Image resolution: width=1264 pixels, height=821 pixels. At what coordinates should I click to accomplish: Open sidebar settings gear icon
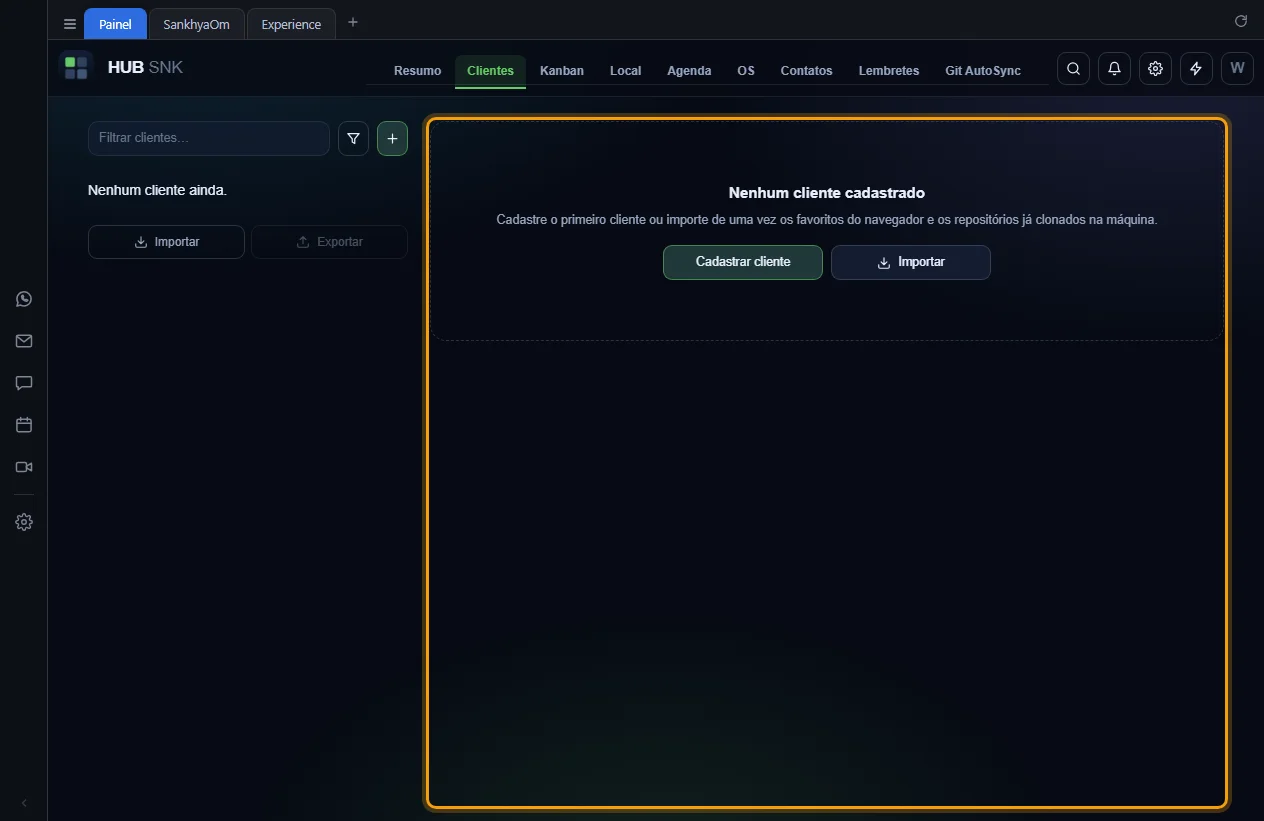pyautogui.click(x=24, y=522)
